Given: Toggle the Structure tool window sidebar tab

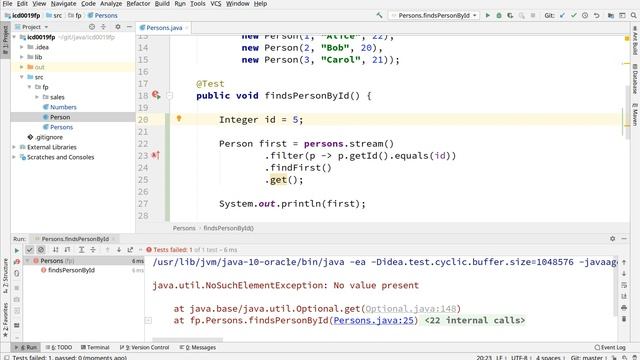Looking at the screenshot, I should click(5, 276).
